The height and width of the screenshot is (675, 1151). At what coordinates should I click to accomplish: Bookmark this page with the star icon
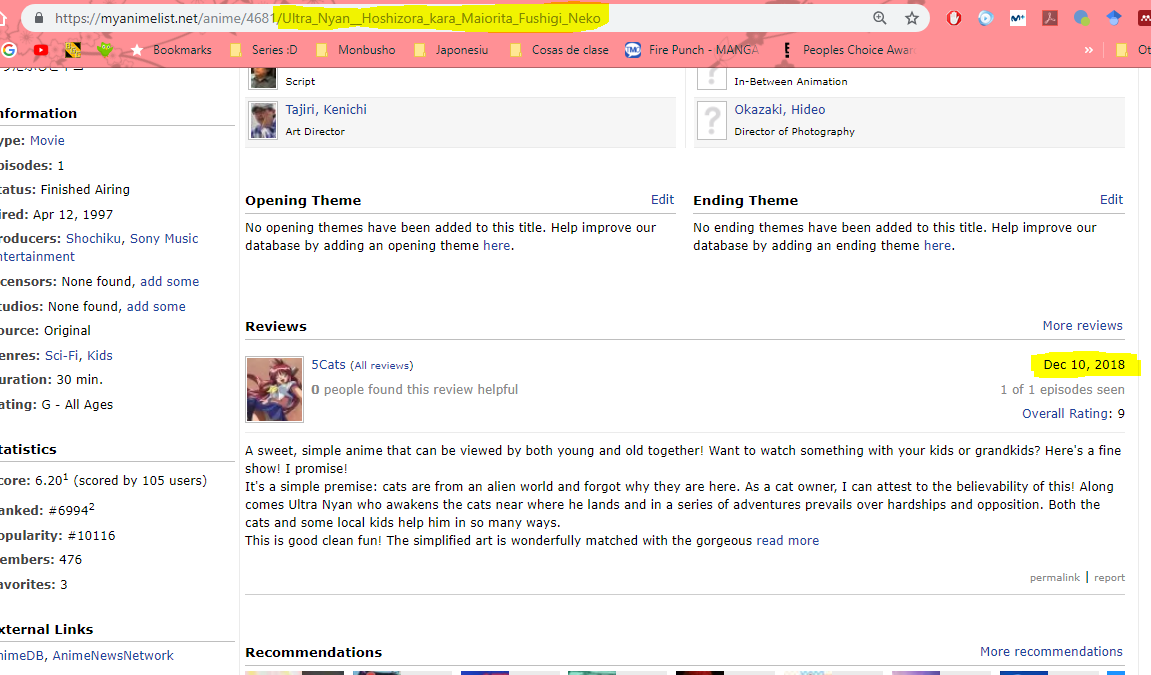coord(912,18)
